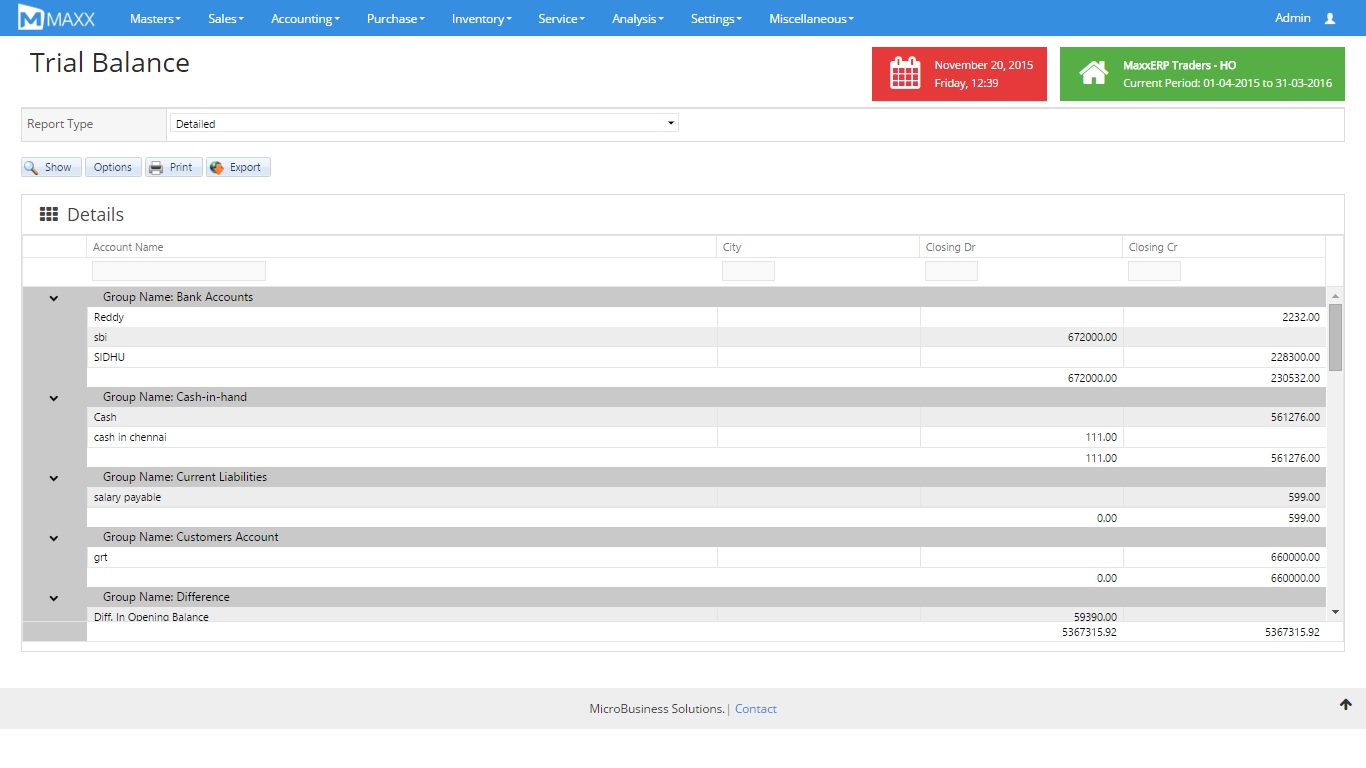Follow the Contact link in footer
Image resolution: width=1366 pixels, height=768 pixels.
755,709
